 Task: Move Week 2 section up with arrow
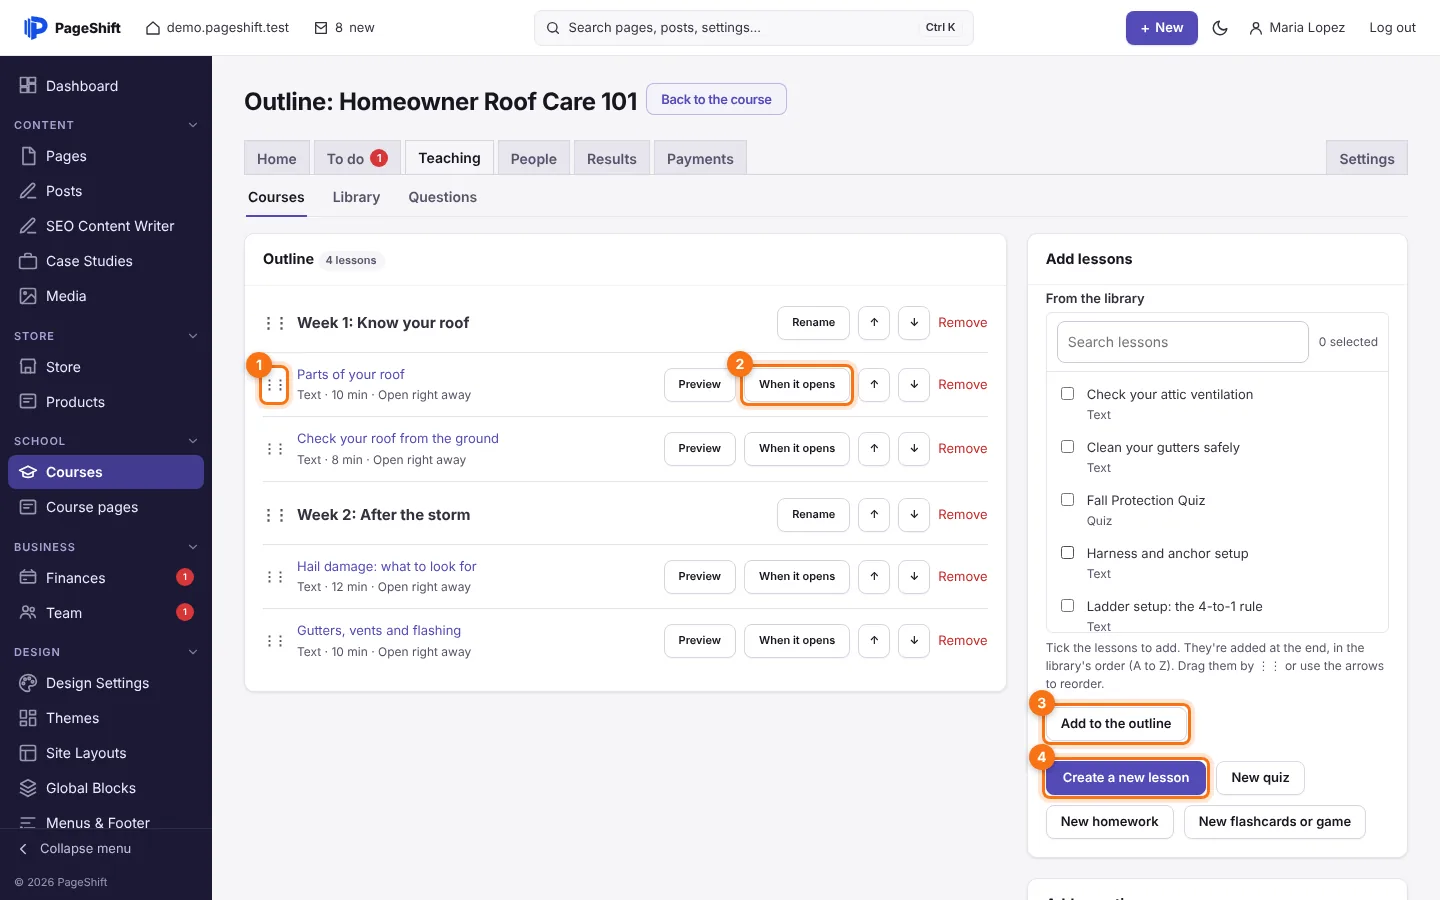tap(874, 515)
